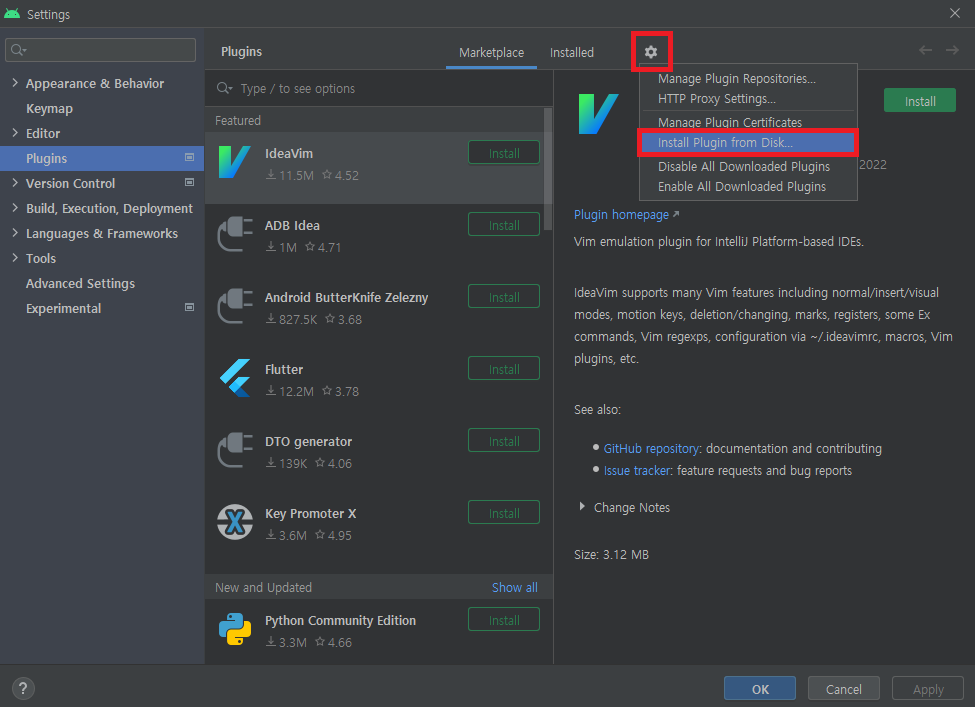Expand the Tools settings node
The height and width of the screenshot is (707, 975).
pos(15,257)
